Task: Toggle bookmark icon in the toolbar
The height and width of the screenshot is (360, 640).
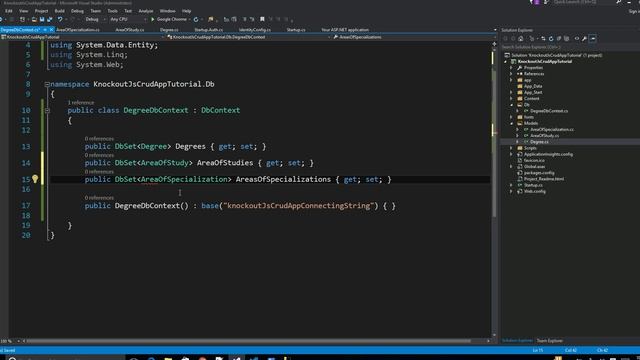Action: 262,19
